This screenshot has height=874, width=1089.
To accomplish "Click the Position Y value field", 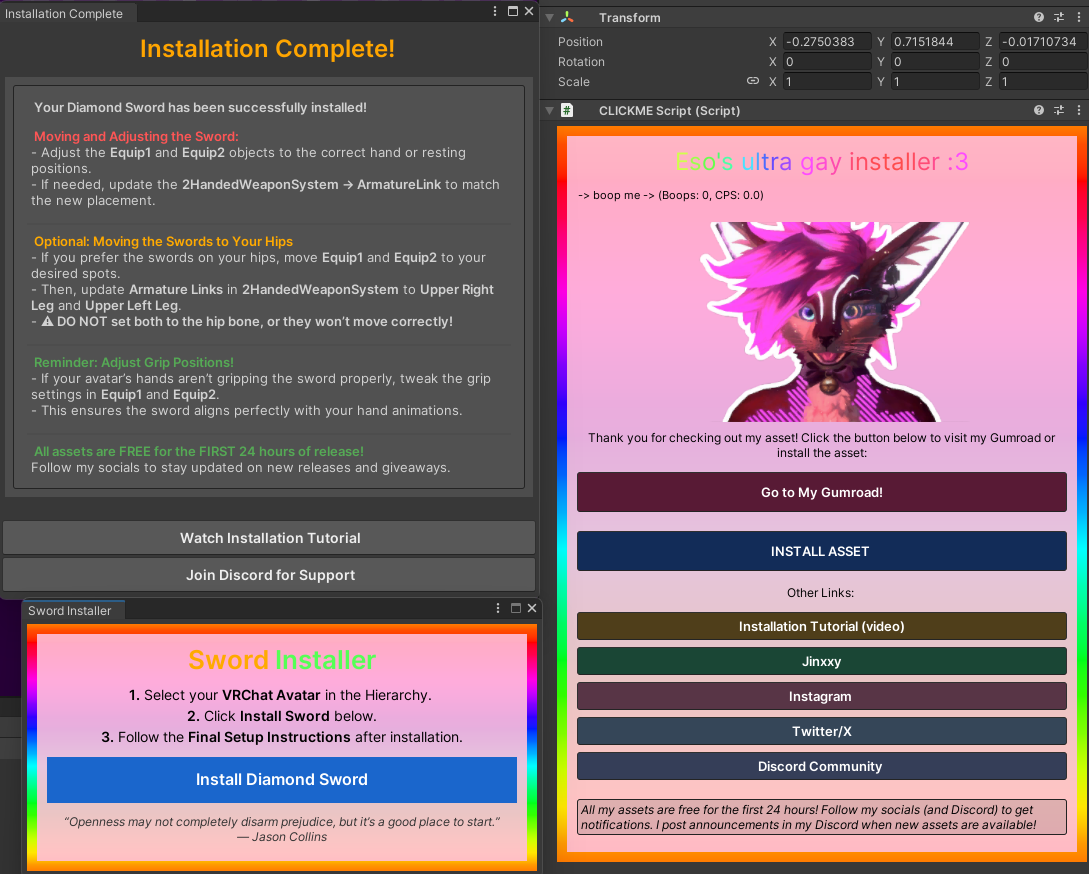I will pyautogui.click(x=935, y=42).
